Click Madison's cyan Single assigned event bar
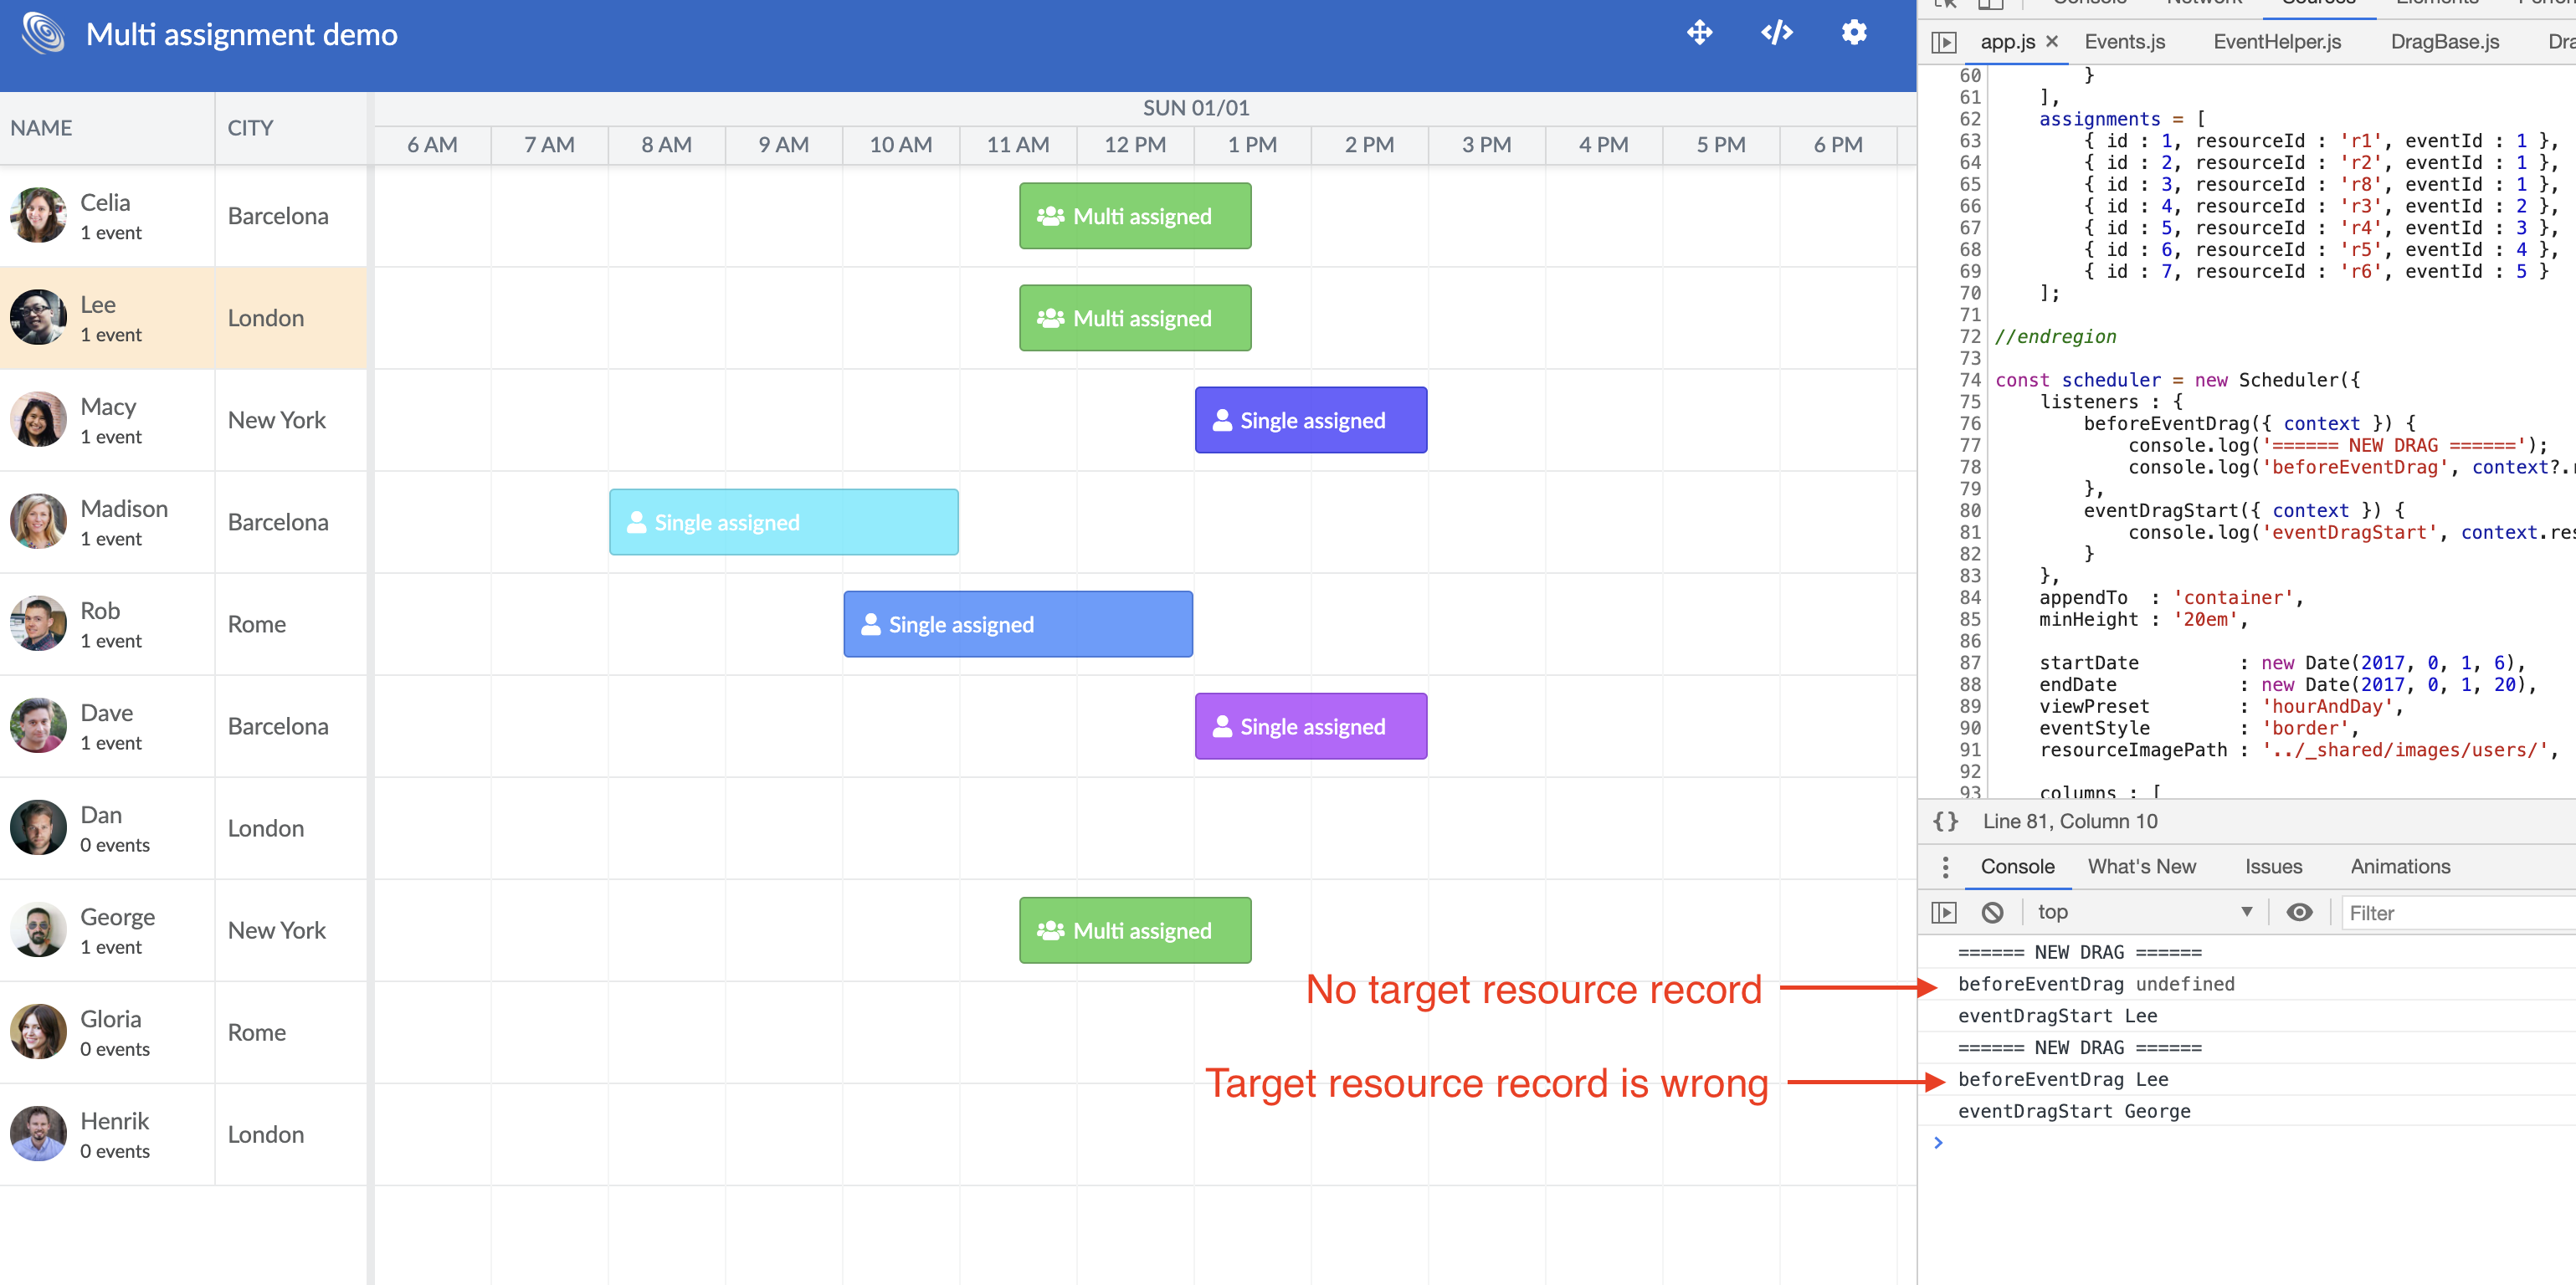 (x=783, y=522)
